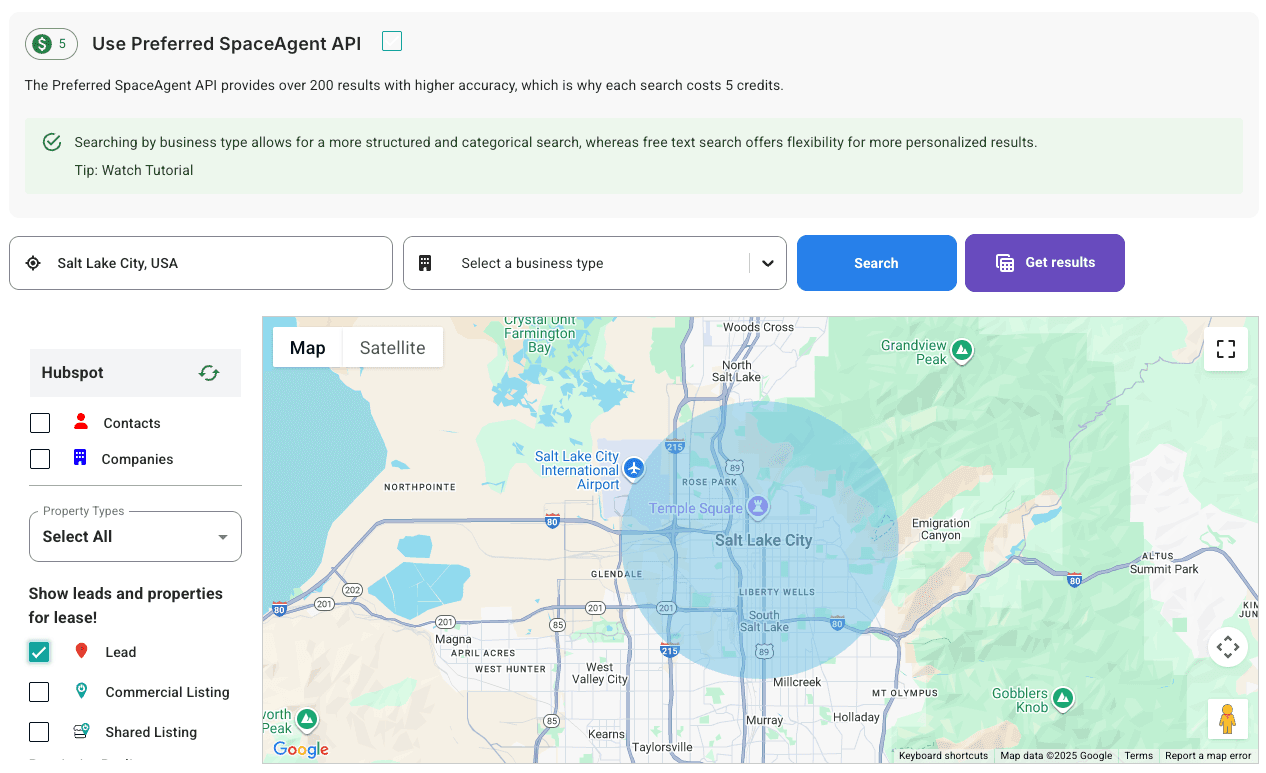Click the West Valley City map label
This screenshot has height=773, width=1266.
[600, 673]
